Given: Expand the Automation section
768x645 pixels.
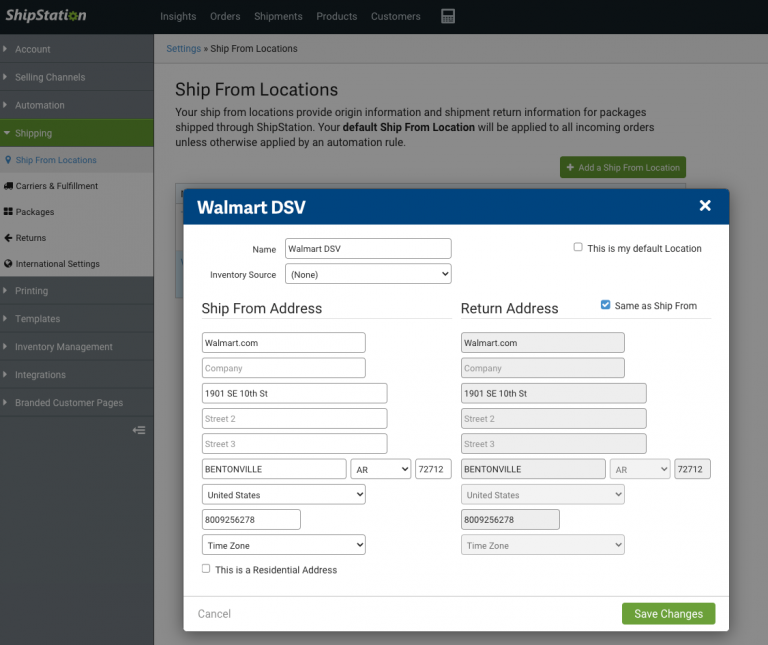Looking at the screenshot, I should point(76,105).
